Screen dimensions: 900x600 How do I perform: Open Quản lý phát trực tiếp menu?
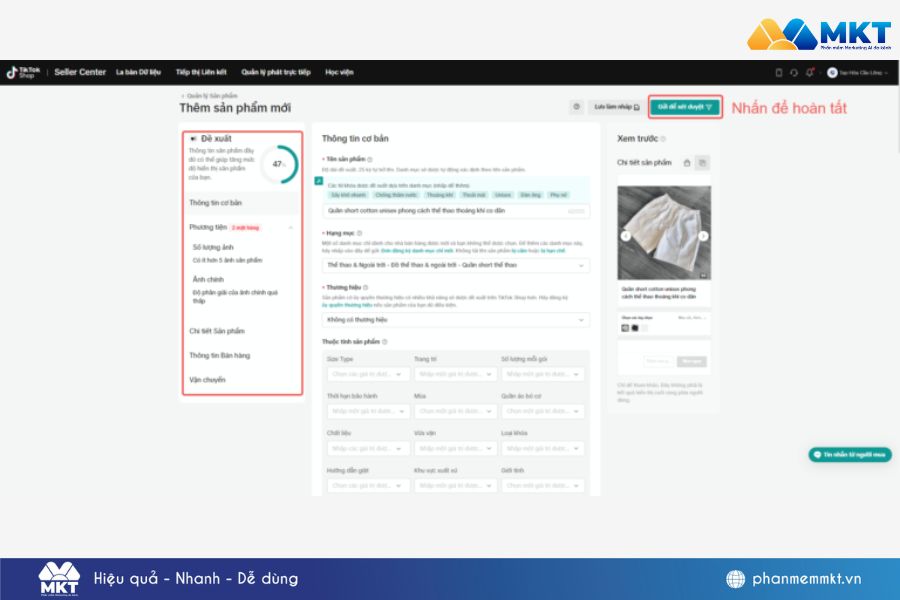tap(276, 72)
